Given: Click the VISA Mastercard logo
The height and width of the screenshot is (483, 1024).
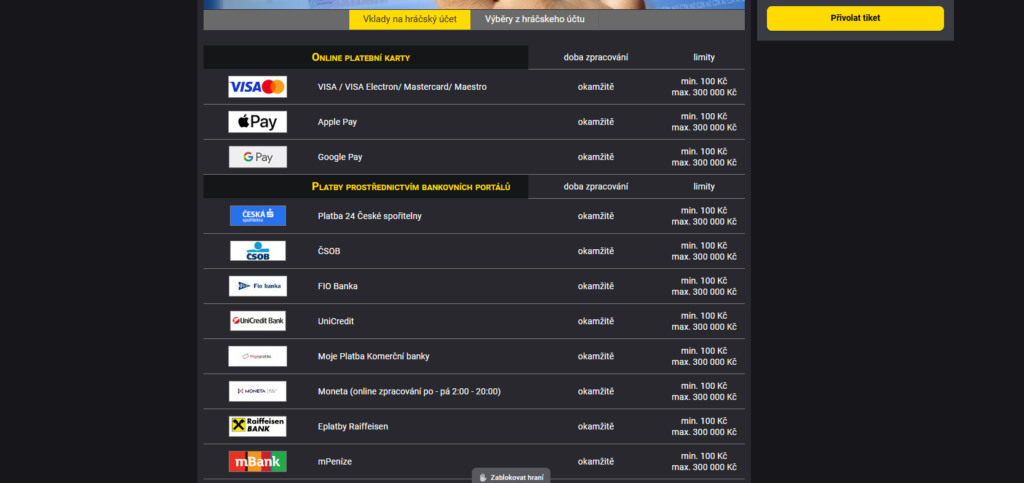Looking at the screenshot, I should tap(257, 87).
